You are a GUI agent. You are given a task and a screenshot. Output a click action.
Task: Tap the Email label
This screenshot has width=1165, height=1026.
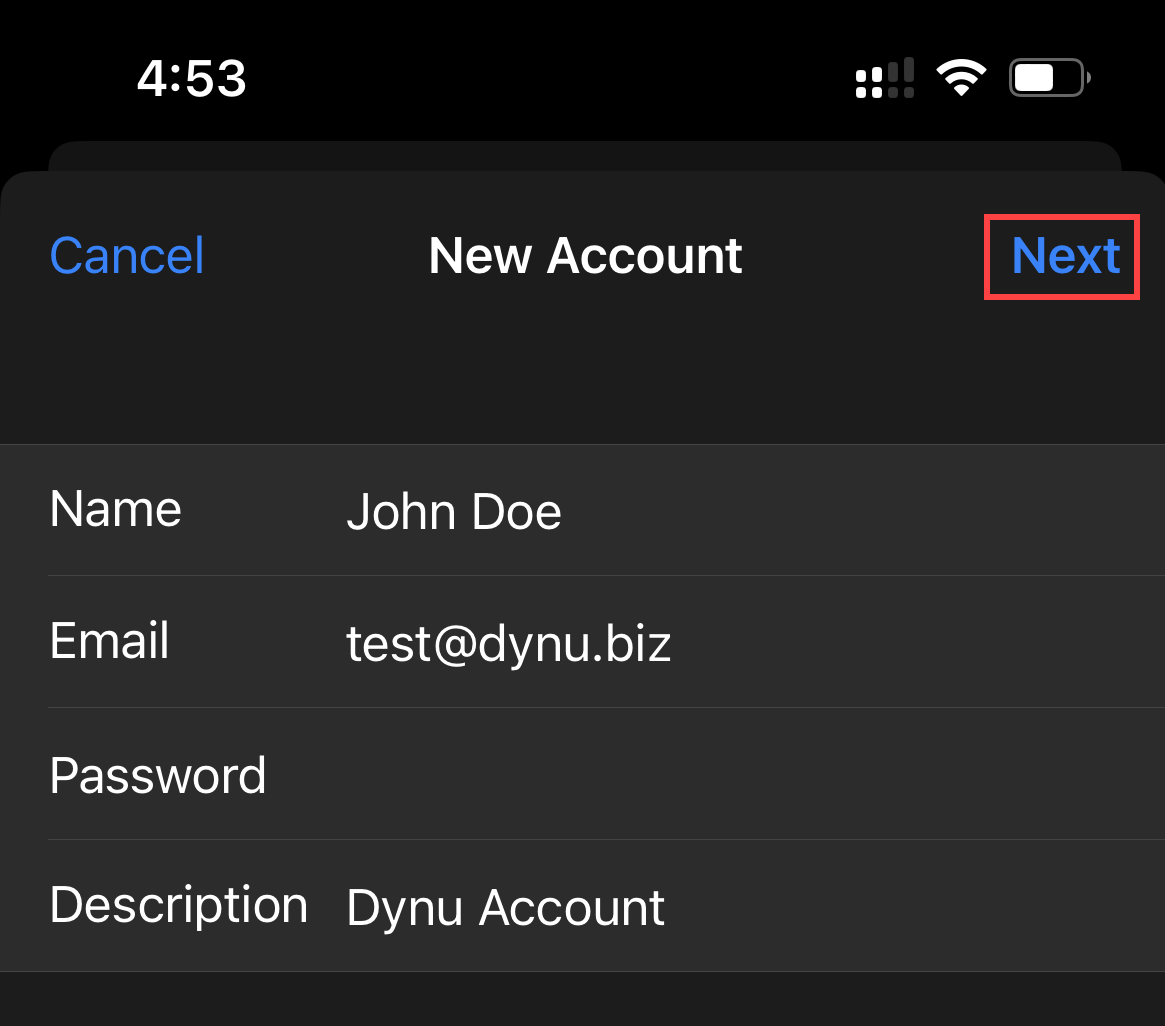(109, 640)
